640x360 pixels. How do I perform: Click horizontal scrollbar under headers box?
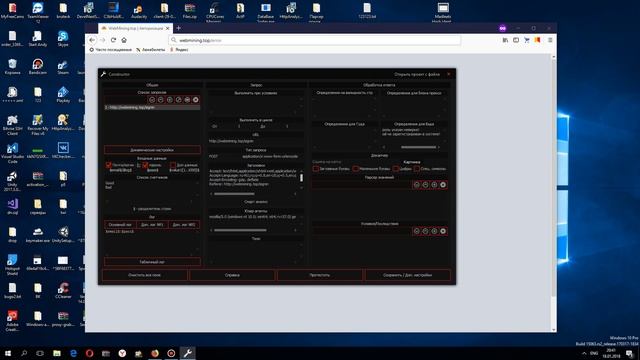(x=234, y=194)
